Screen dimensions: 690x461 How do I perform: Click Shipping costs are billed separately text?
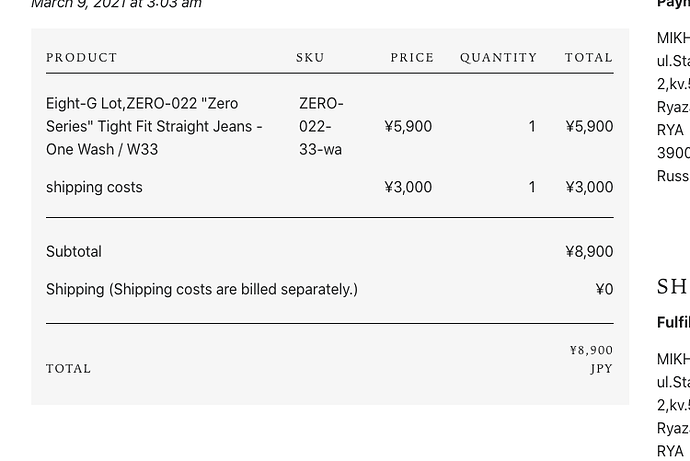tap(234, 289)
